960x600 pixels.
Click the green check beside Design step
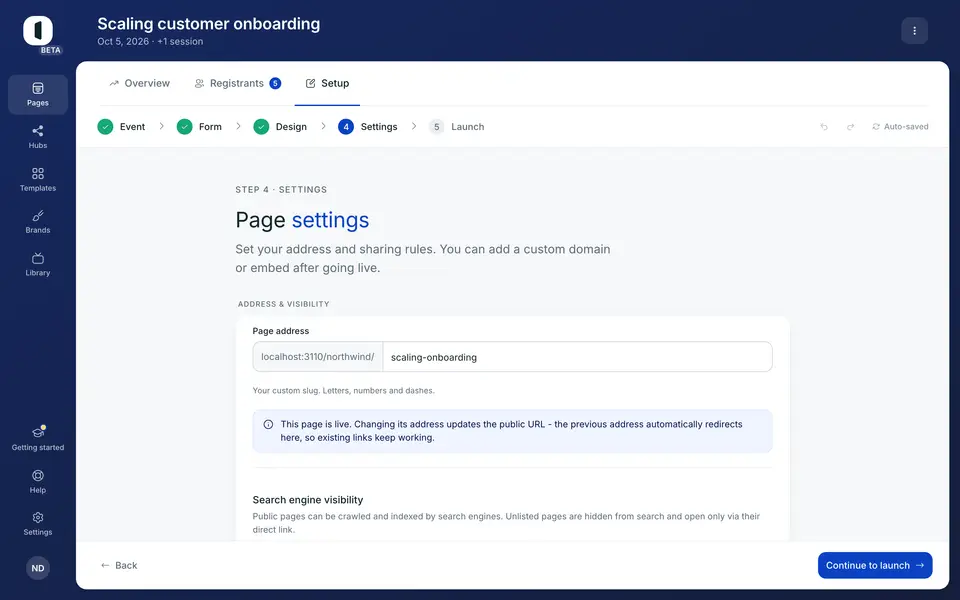coord(261,127)
